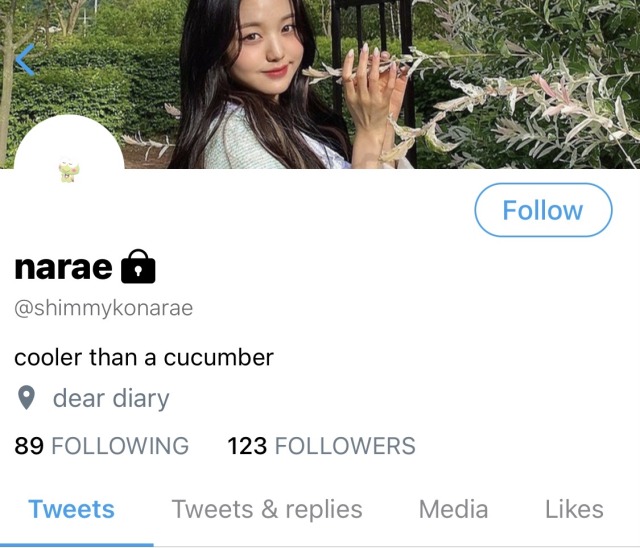This screenshot has width=640, height=548.
Task: Click the lock icon beside narae
Action: (x=138, y=266)
